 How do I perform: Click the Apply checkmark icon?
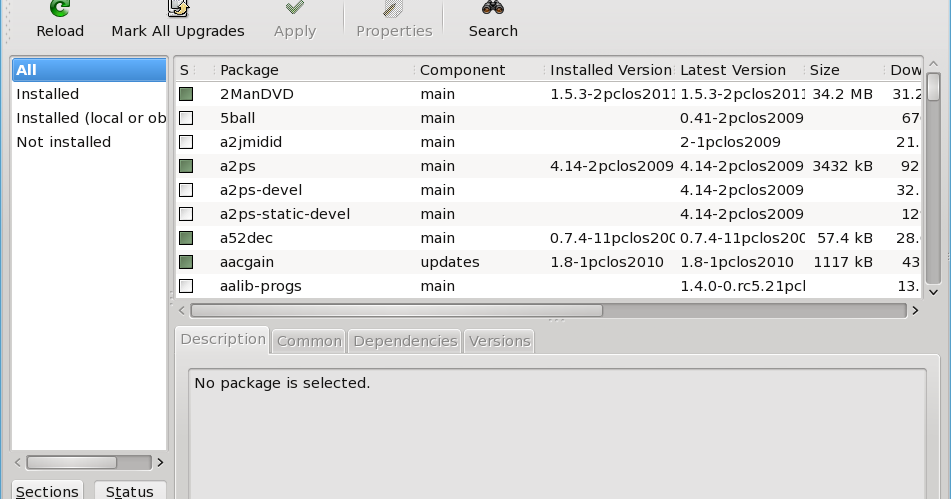pyautogui.click(x=295, y=8)
